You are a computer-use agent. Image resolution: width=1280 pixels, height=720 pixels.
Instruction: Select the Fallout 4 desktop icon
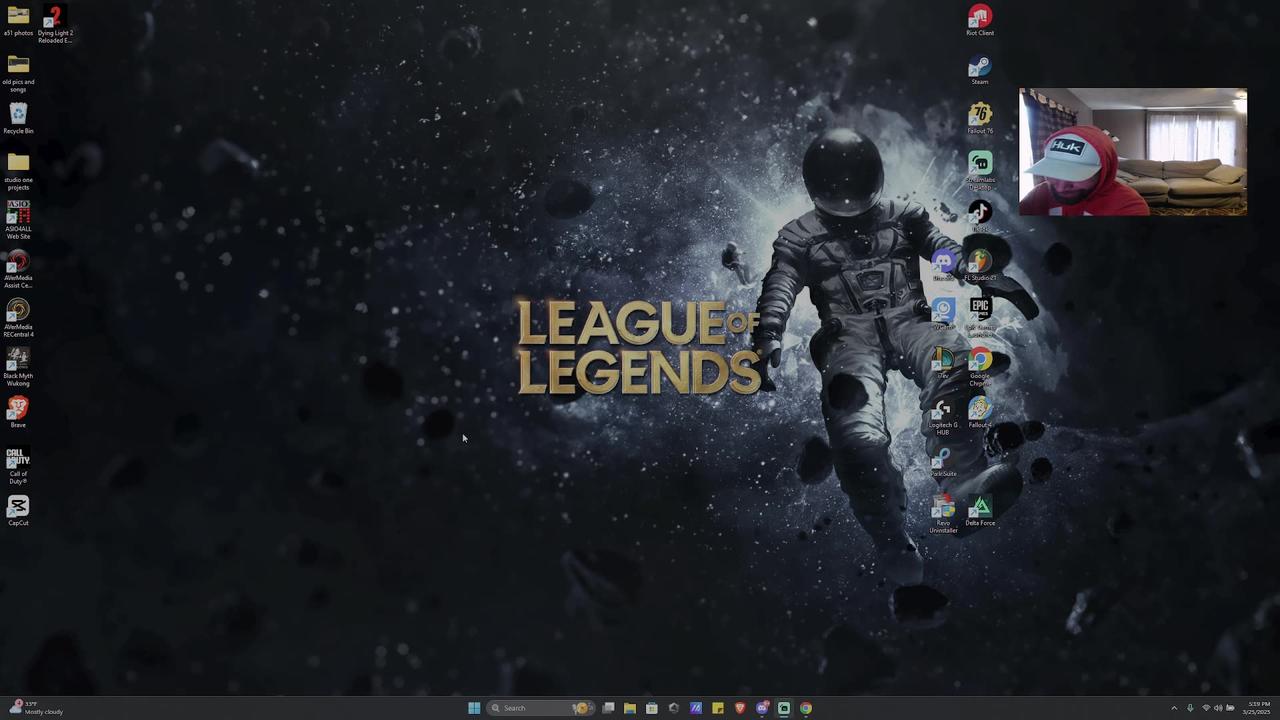point(980,413)
